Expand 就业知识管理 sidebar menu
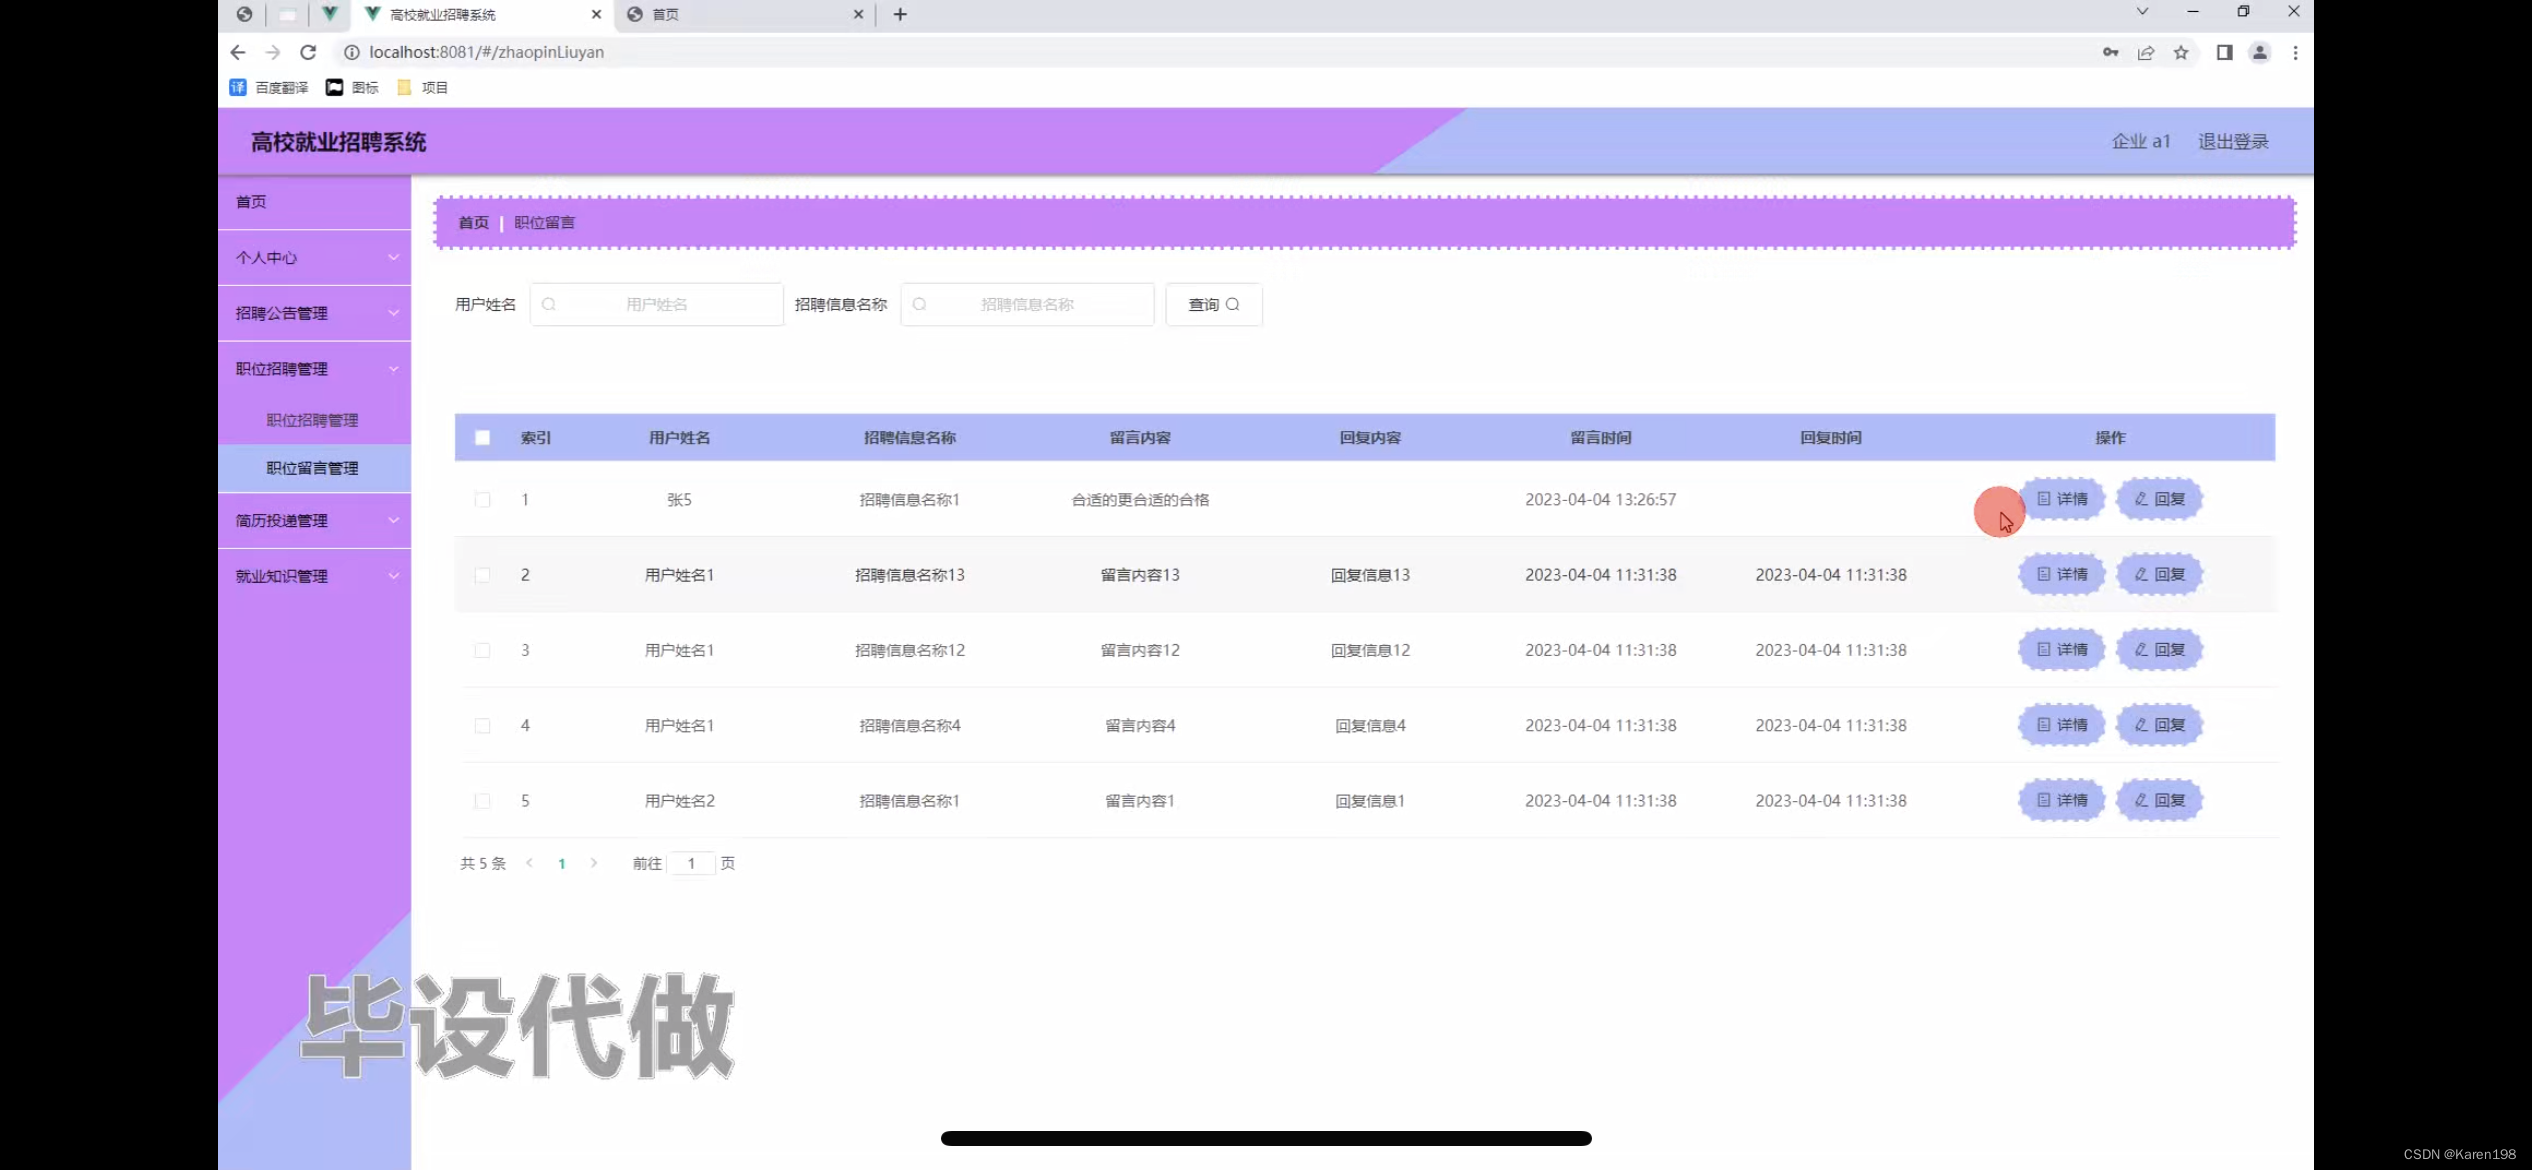 click(314, 576)
